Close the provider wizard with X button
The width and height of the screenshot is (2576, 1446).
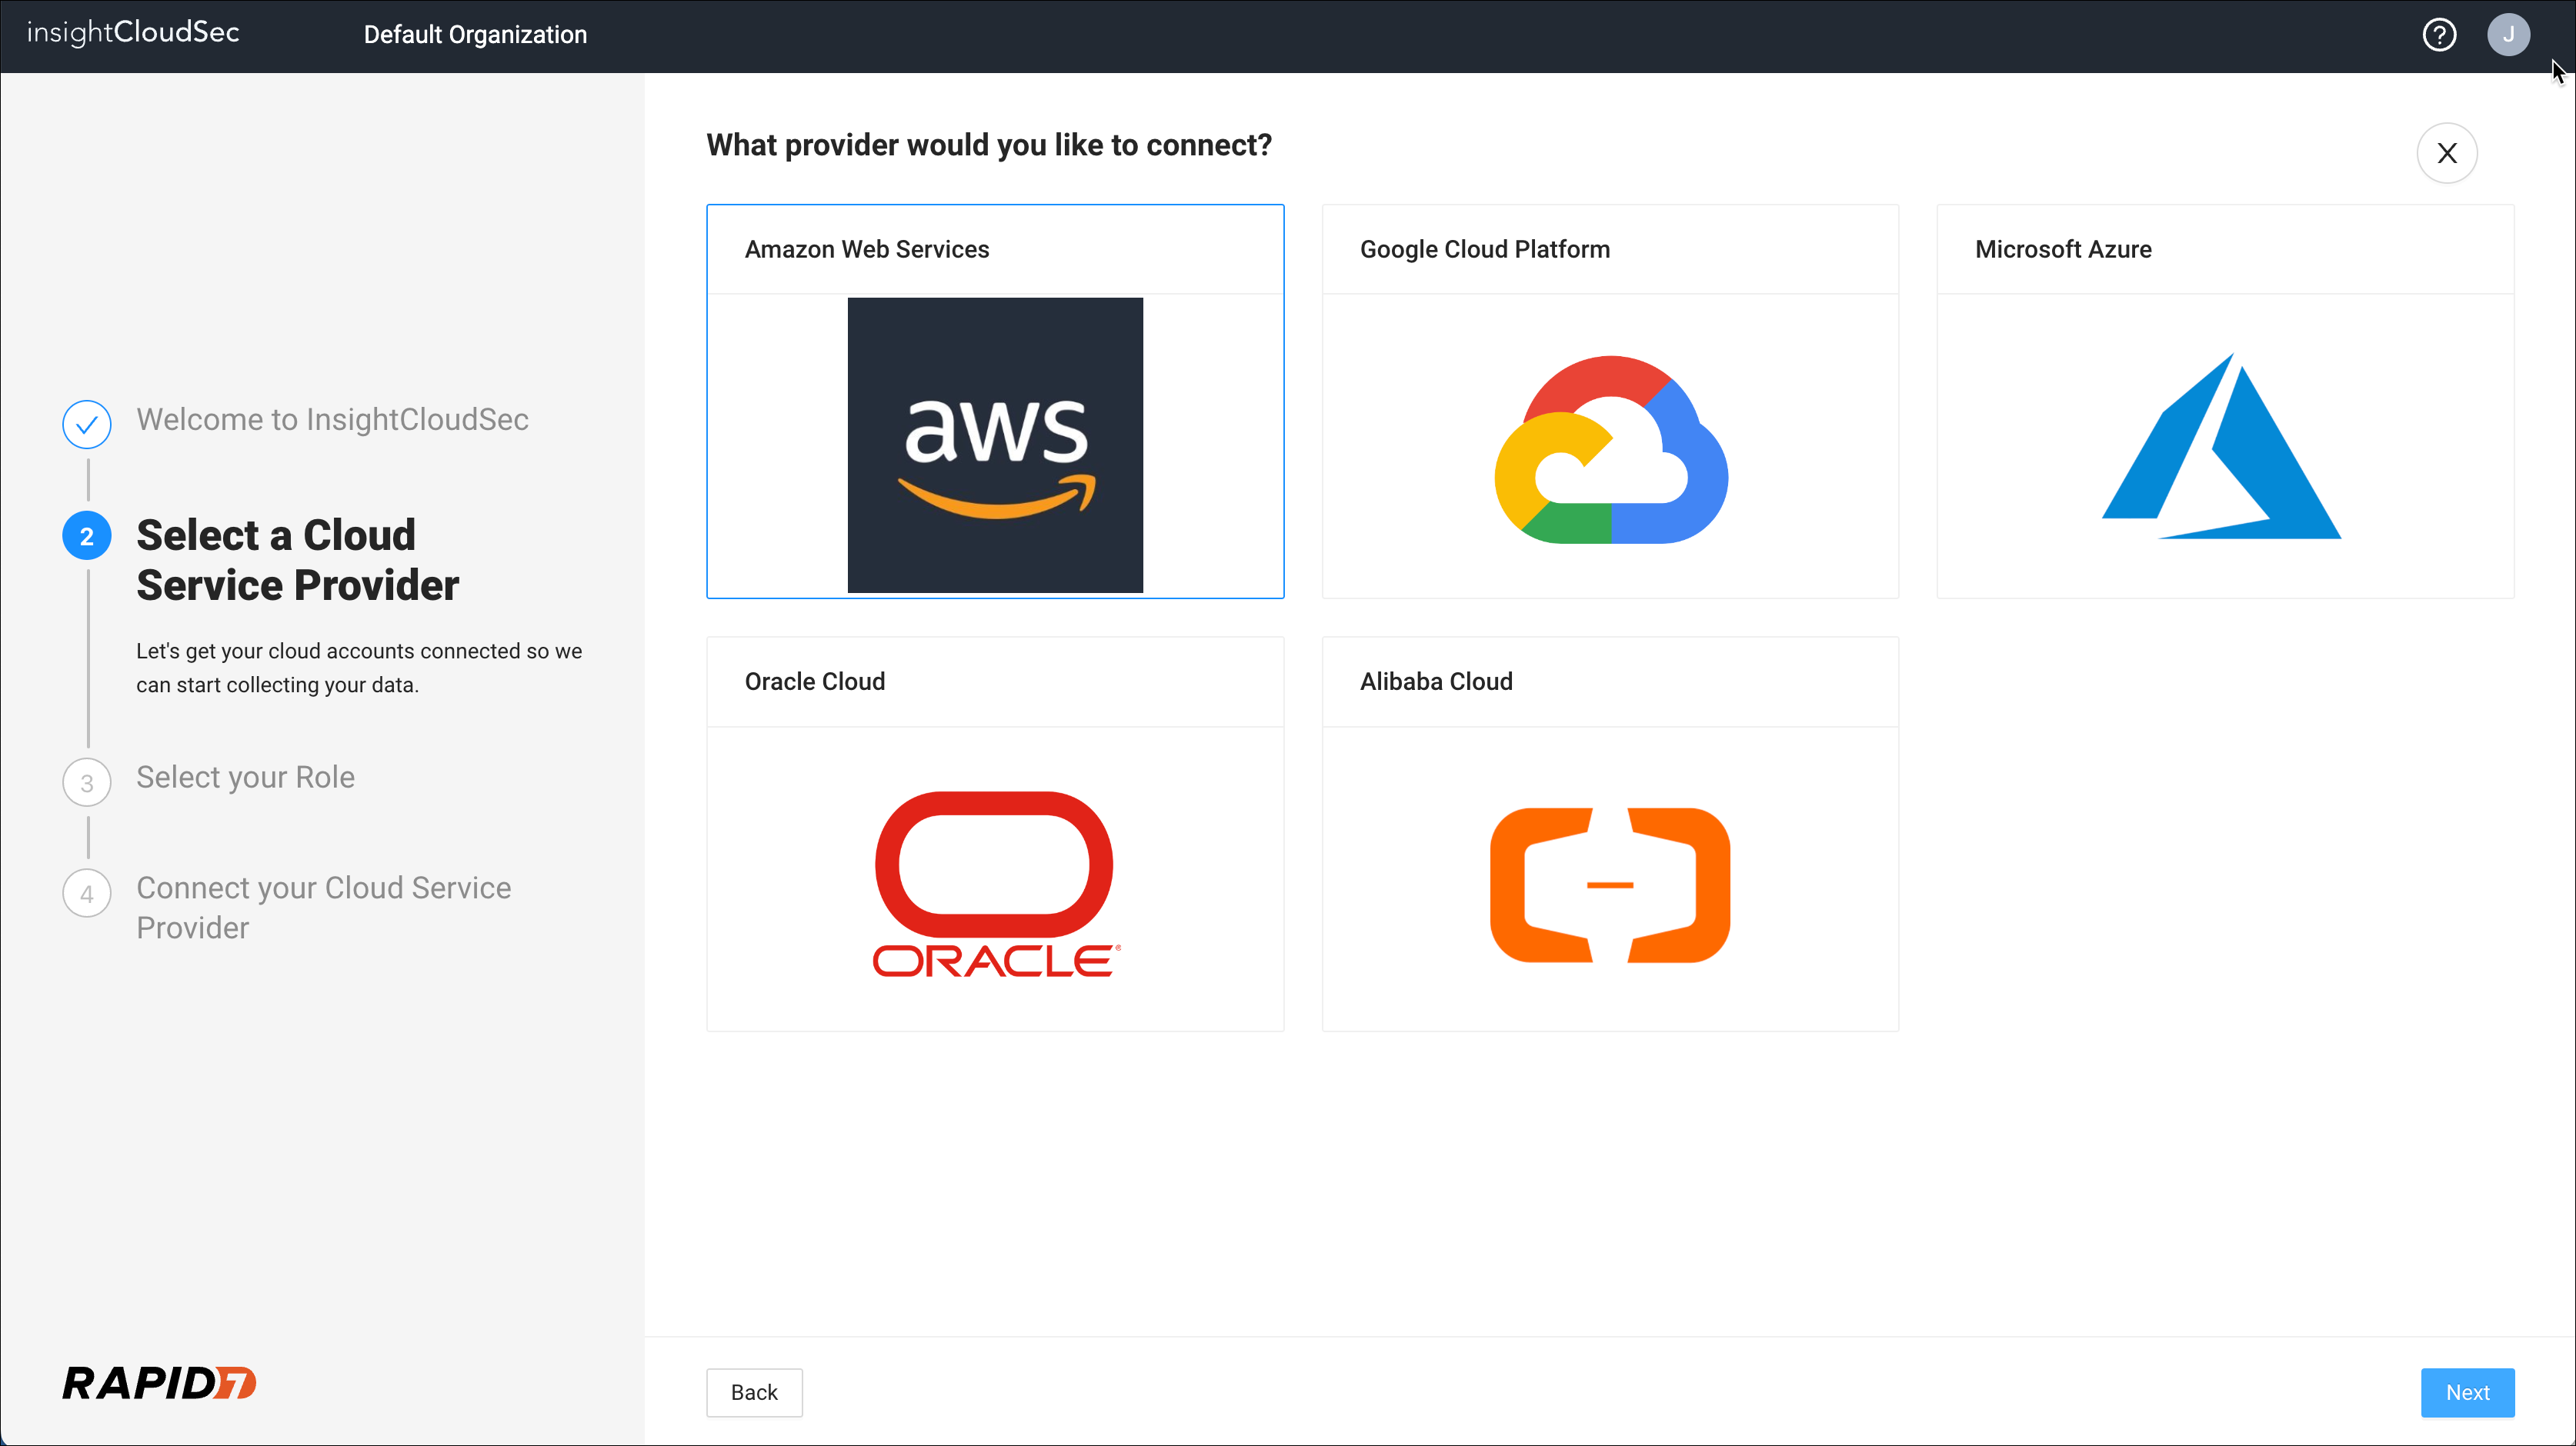[2447, 153]
